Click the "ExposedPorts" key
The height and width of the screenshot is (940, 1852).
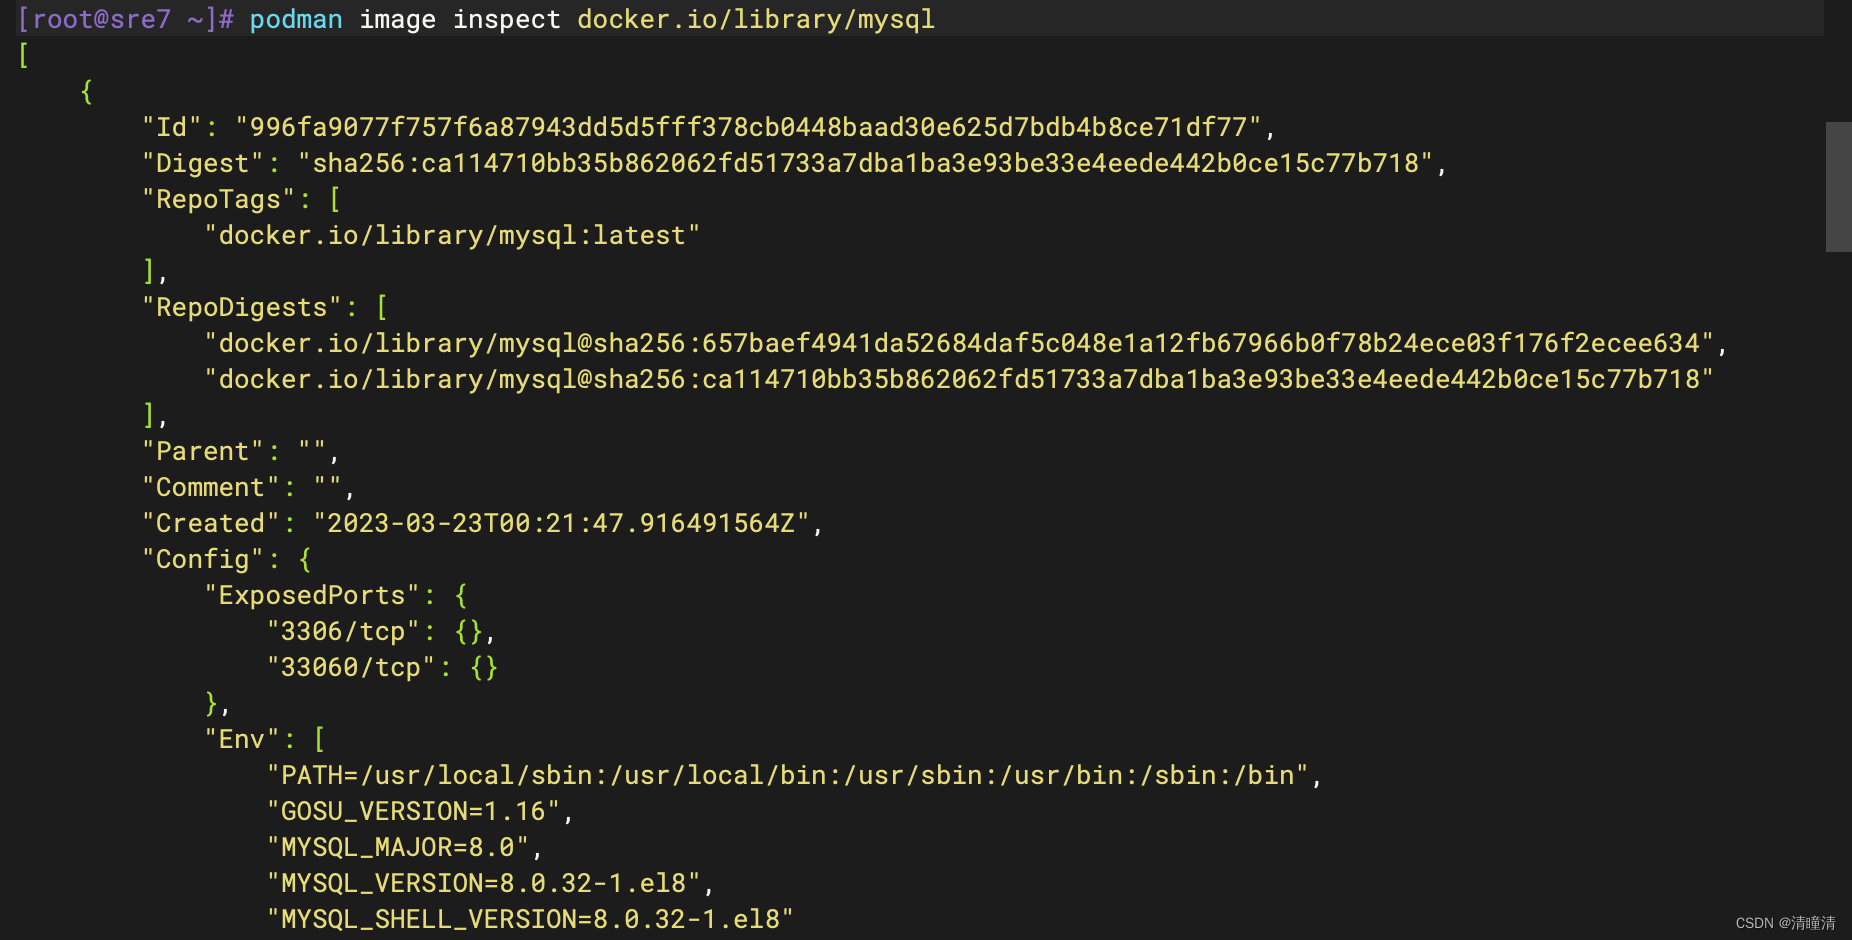(x=312, y=595)
